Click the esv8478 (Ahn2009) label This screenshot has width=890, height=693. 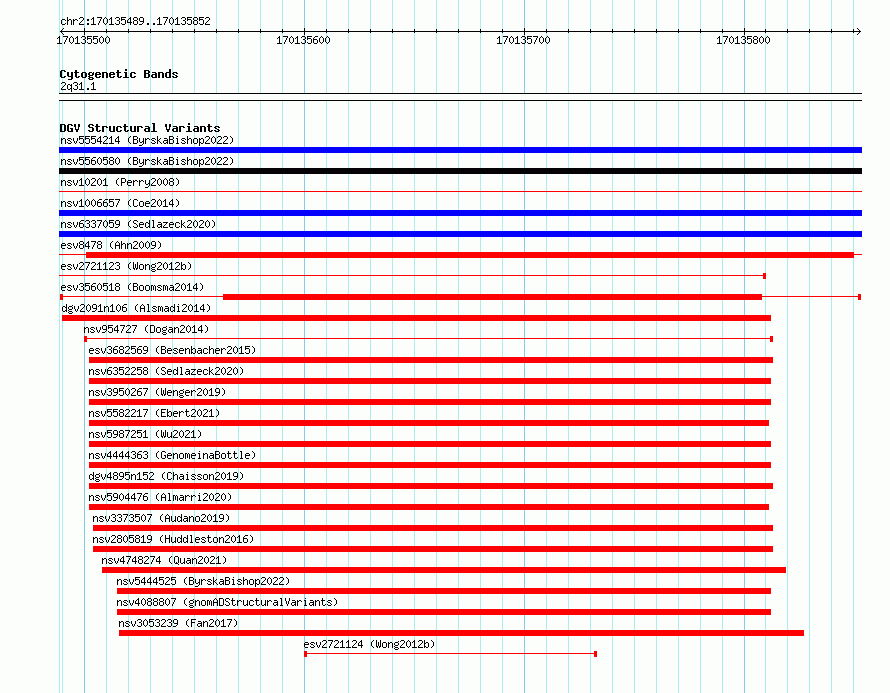(x=111, y=245)
